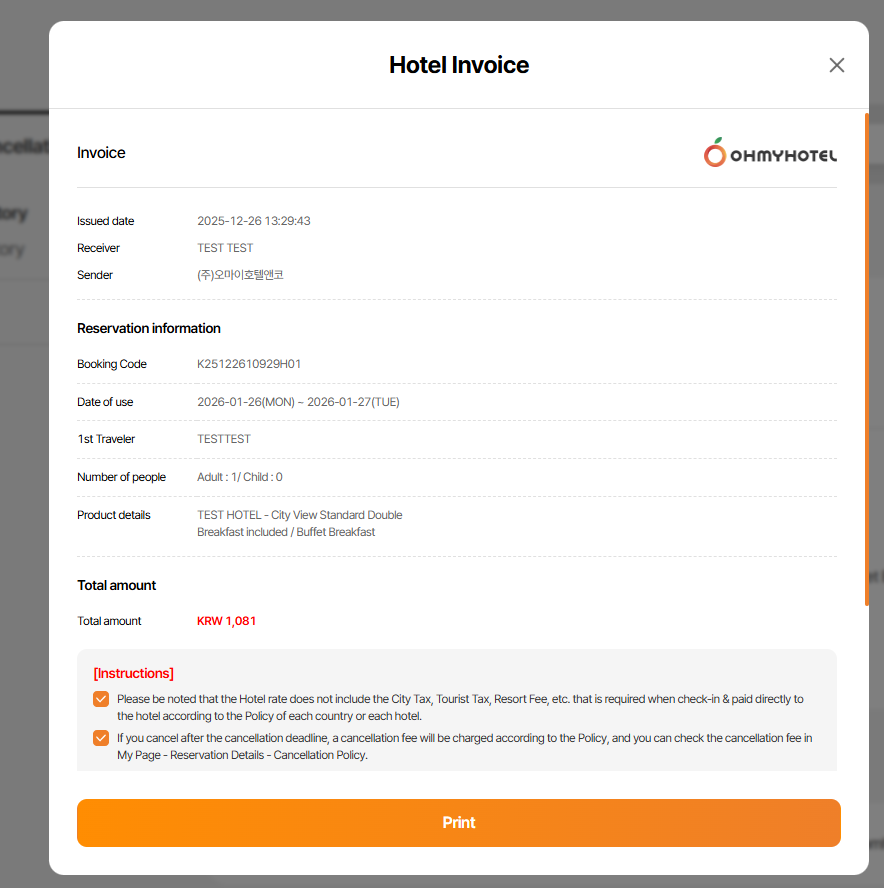Click the Buffet Breakfast detail line

286,532
